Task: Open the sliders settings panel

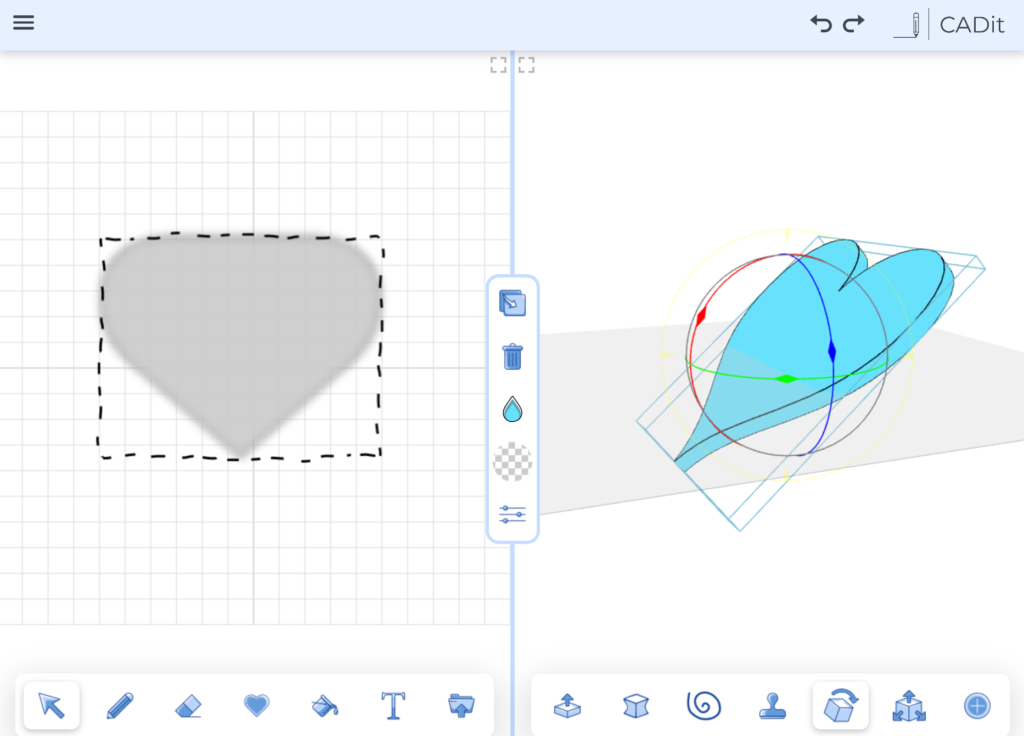Action: point(513,514)
